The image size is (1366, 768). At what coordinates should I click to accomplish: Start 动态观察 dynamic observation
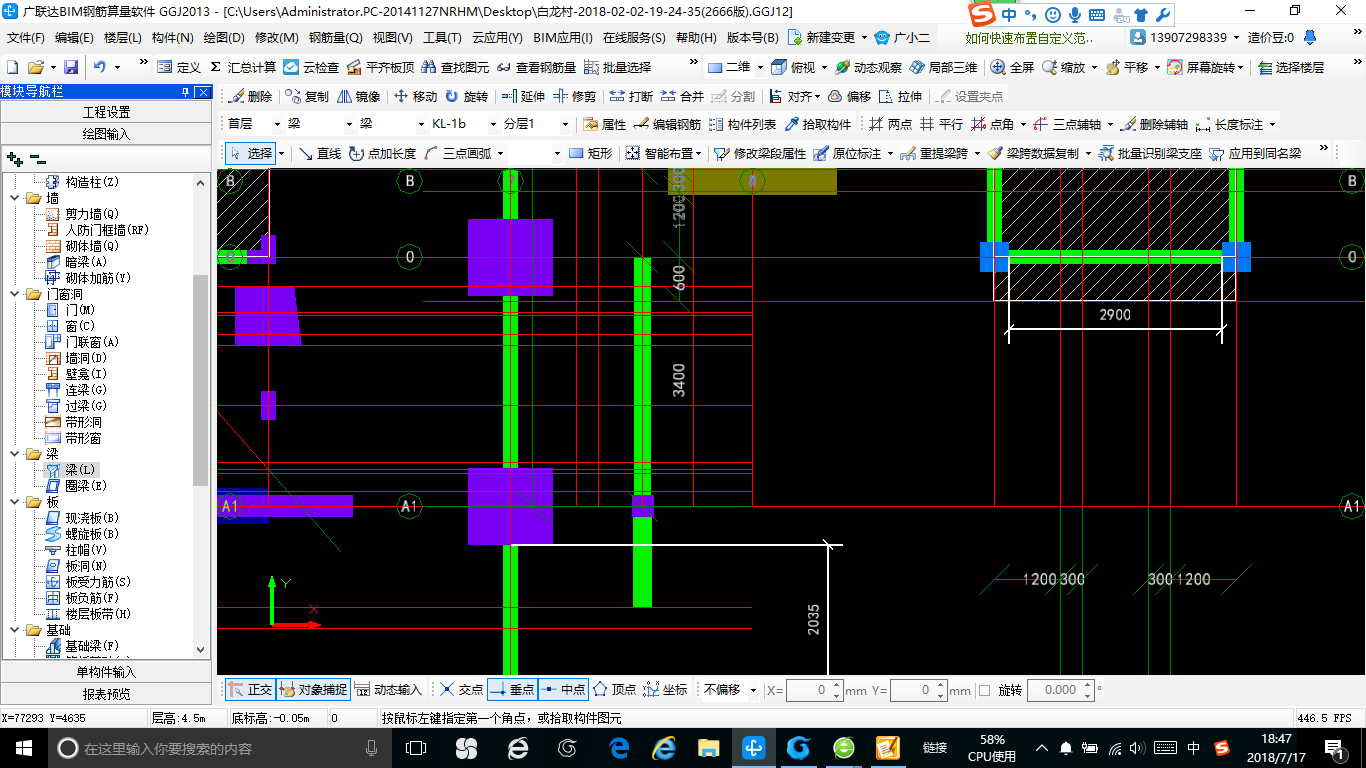(x=869, y=67)
